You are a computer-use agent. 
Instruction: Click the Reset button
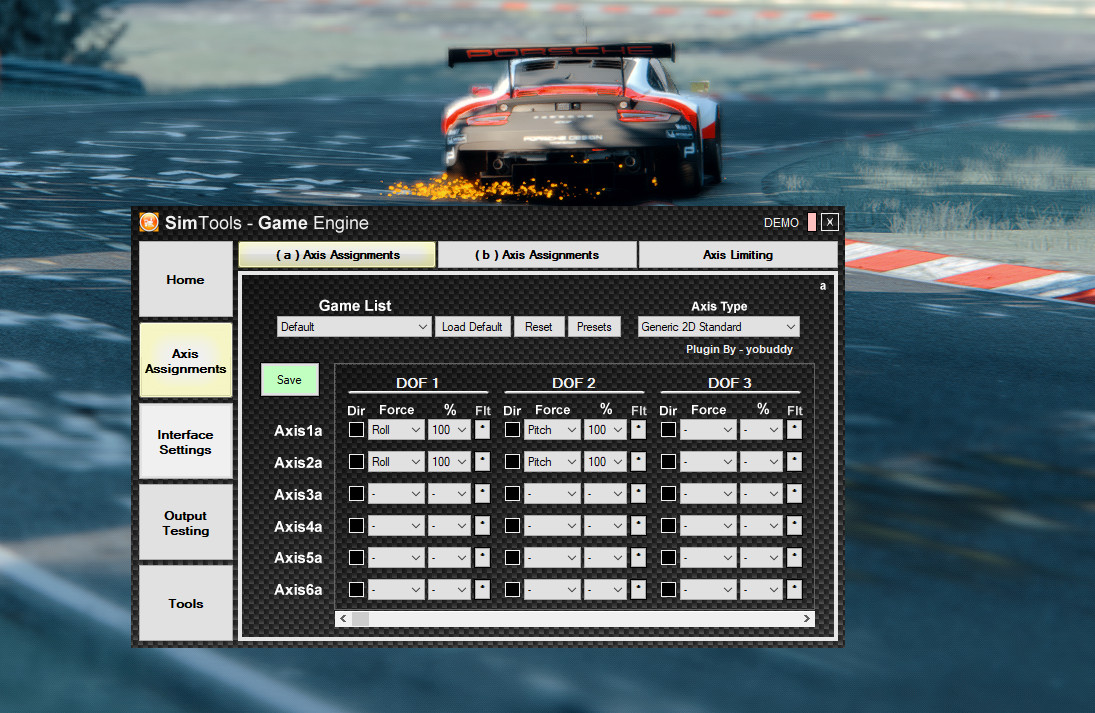coord(538,327)
